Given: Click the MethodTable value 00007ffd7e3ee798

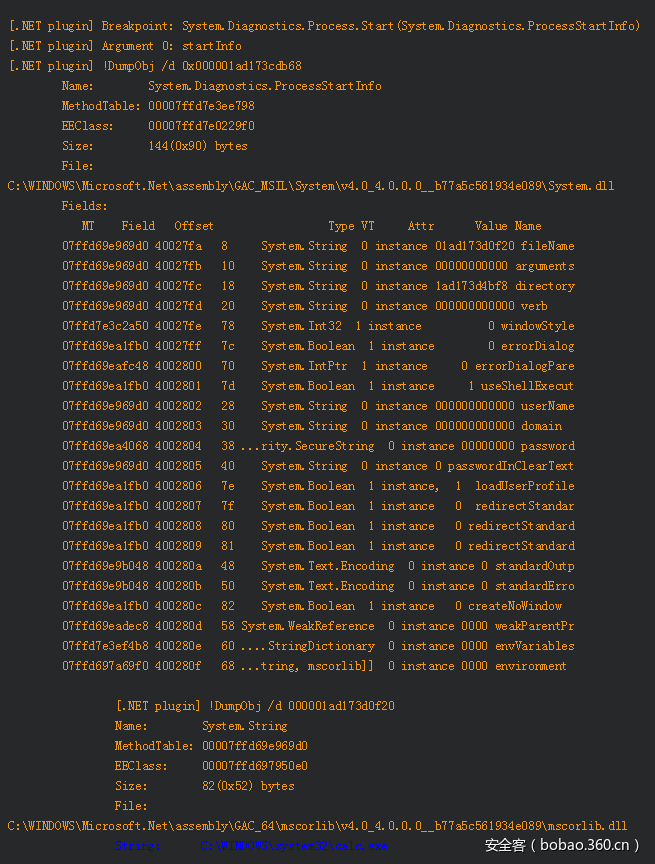Looking at the screenshot, I should [x=201, y=106].
